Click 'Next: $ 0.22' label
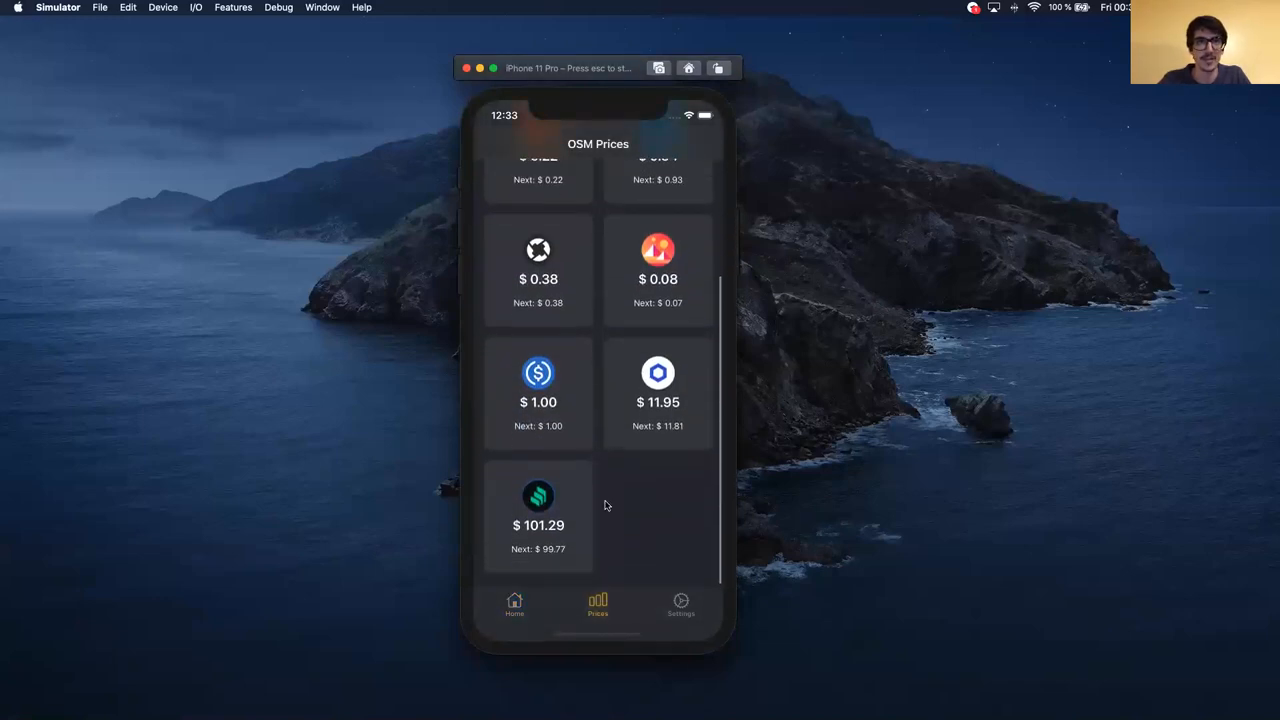Viewport: 1280px width, 720px height. pos(538,180)
